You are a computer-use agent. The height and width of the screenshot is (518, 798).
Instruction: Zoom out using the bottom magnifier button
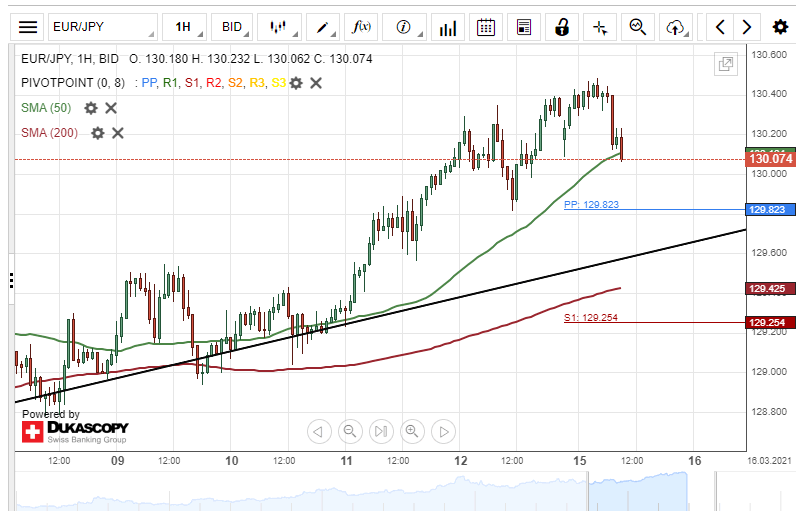[x=350, y=432]
